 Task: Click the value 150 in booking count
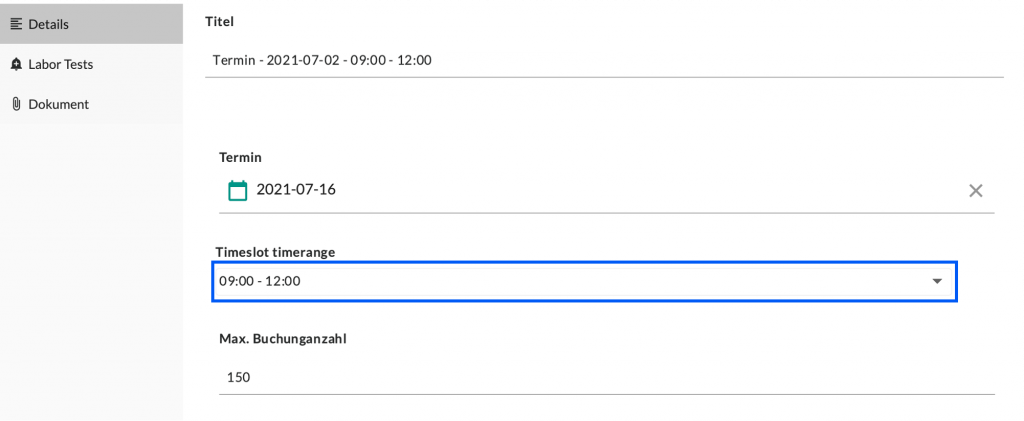tap(238, 377)
